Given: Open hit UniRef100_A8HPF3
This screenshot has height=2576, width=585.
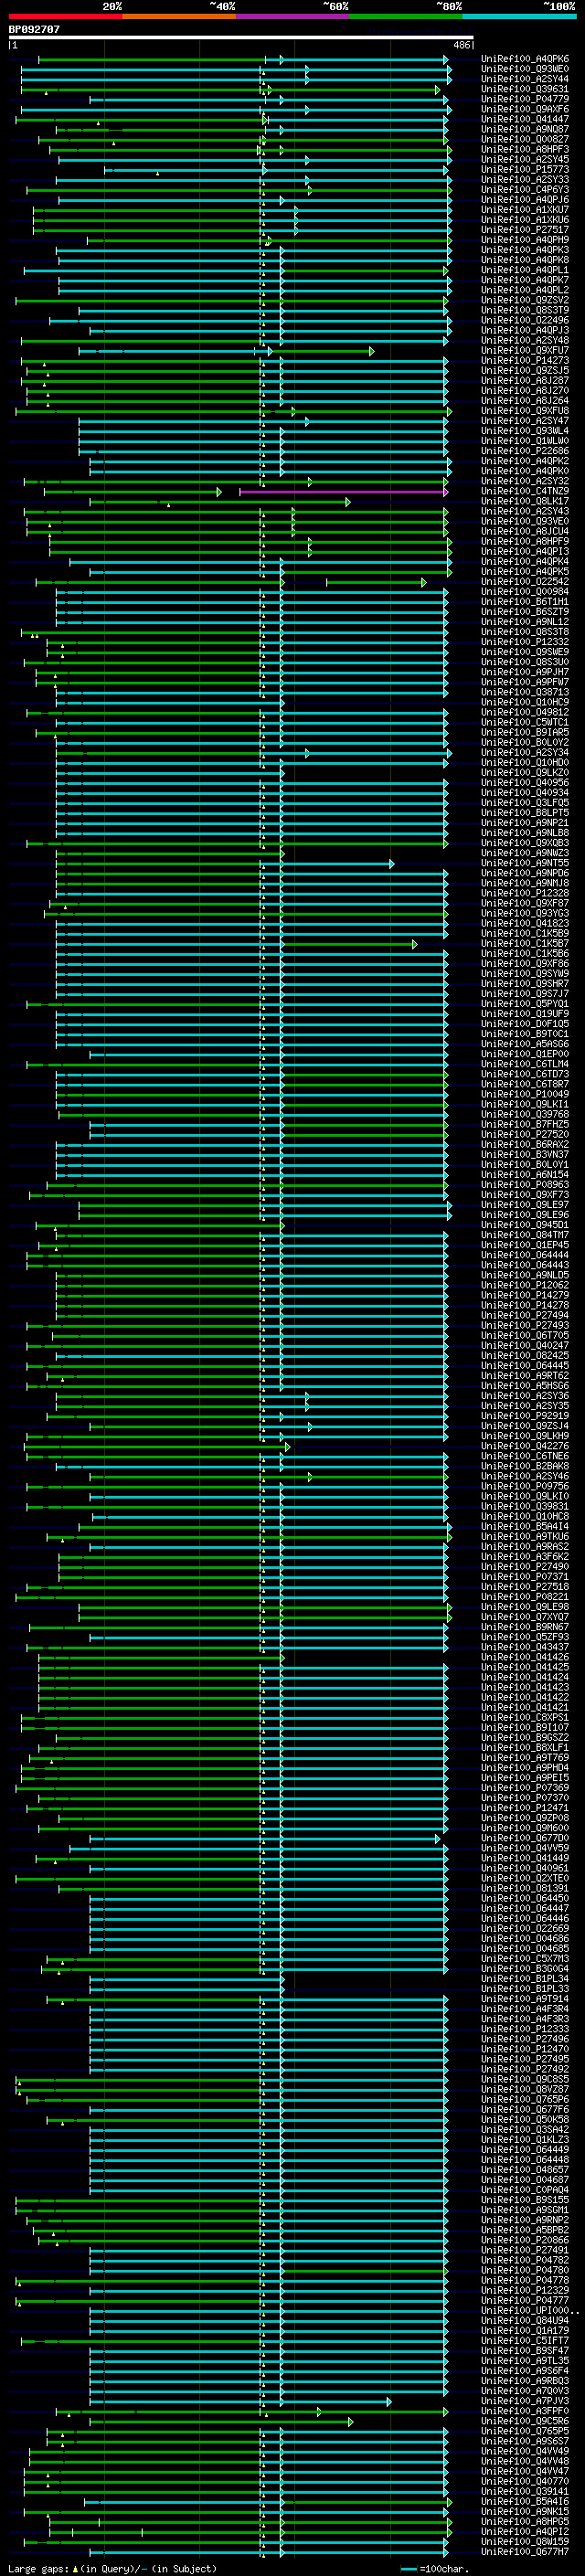Looking at the screenshot, I should [525, 149].
